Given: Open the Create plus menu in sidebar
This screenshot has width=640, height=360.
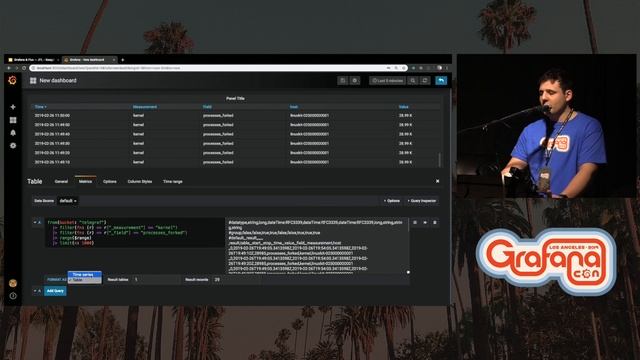Looking at the screenshot, I should pyautogui.click(x=13, y=107).
